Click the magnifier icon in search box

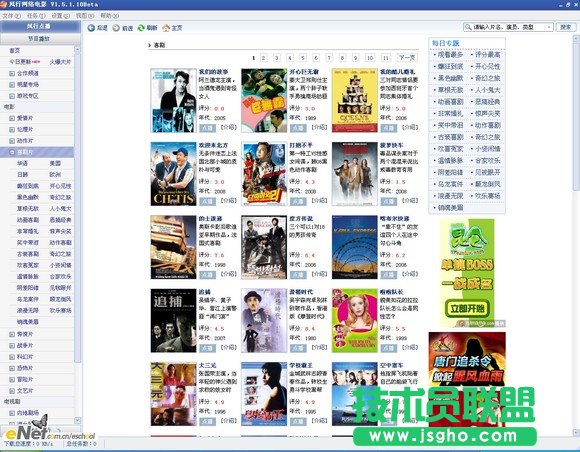(x=468, y=27)
